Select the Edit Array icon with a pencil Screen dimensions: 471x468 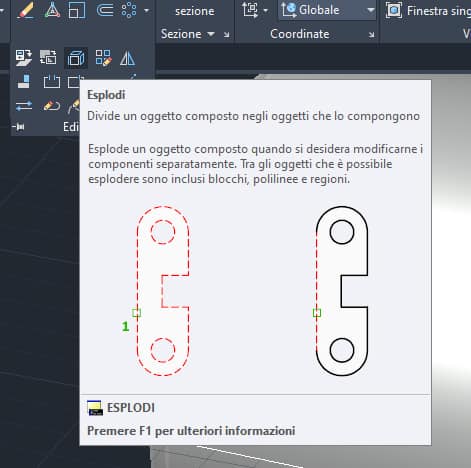[x=103, y=58]
